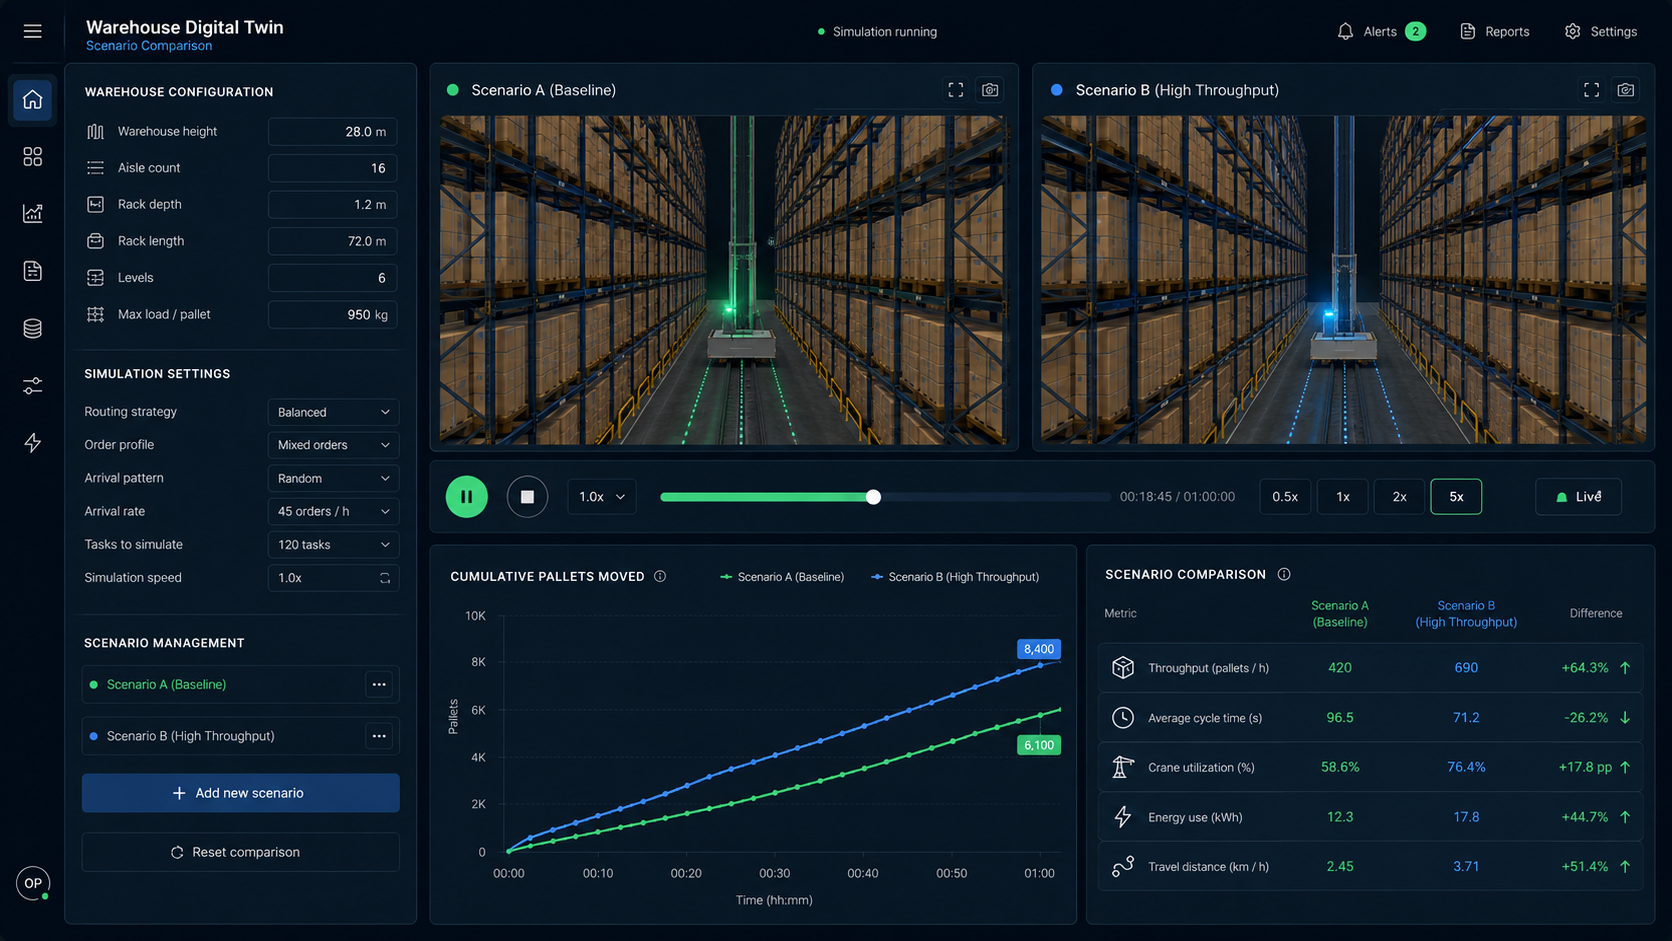Viewport: 1672px width, 941px height.
Task: Open the sliders tuning sidebar icon
Action: 32,386
